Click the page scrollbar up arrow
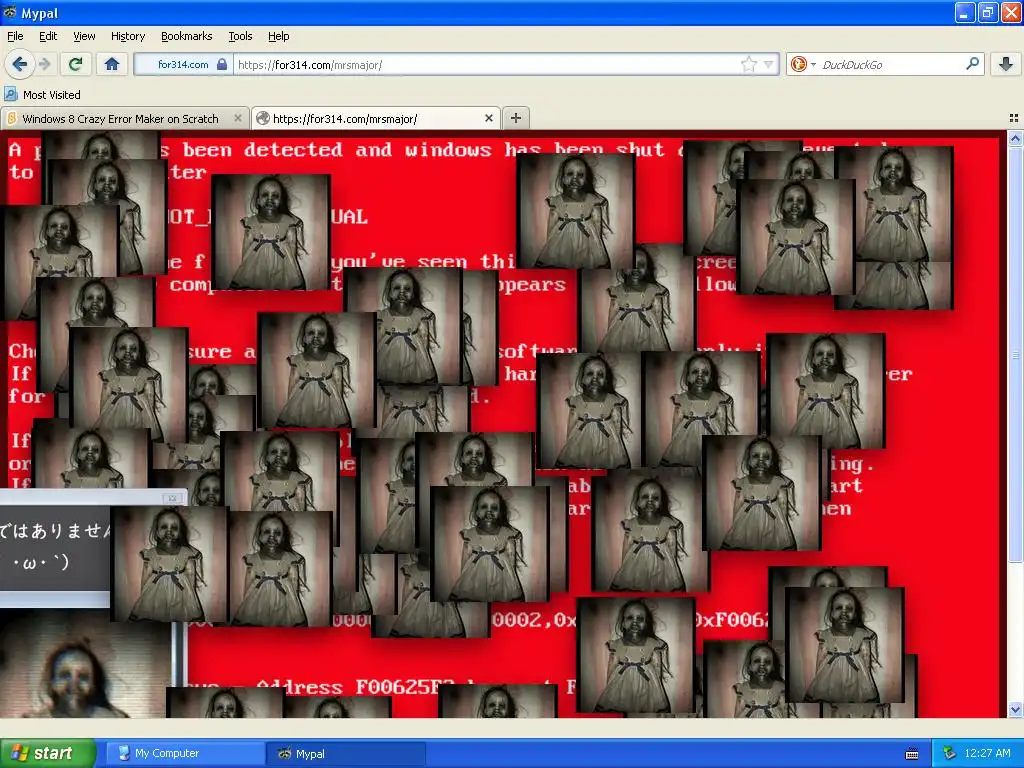 point(1015,138)
